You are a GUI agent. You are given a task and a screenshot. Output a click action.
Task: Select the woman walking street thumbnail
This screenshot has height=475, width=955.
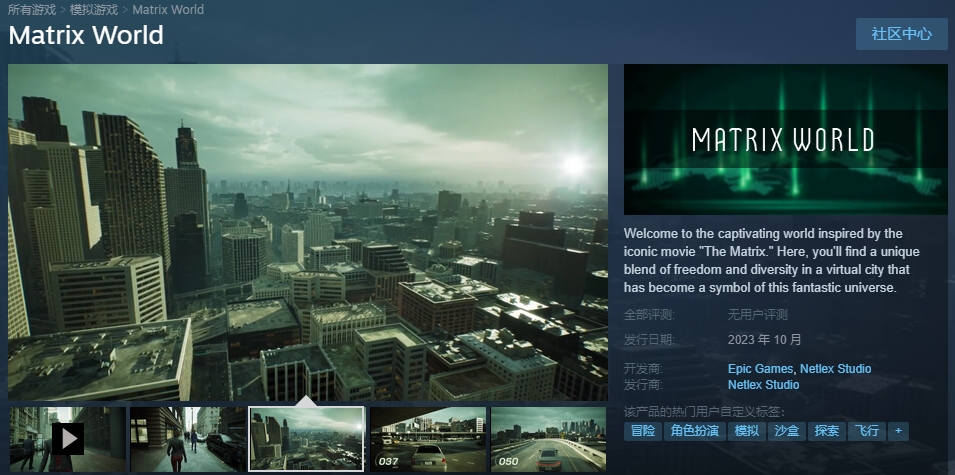(x=188, y=439)
